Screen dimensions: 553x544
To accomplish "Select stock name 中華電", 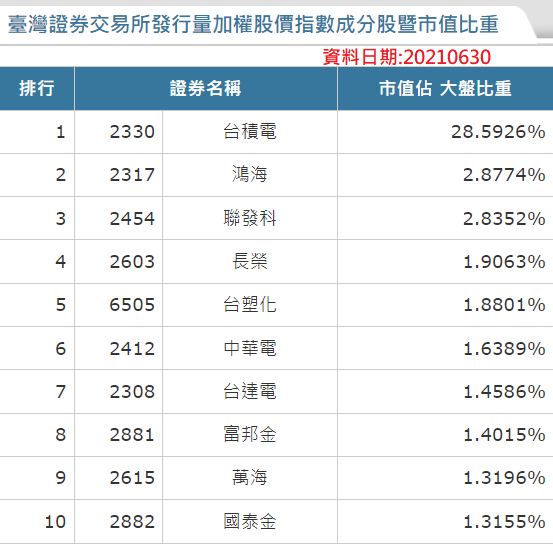I will [x=250, y=348].
